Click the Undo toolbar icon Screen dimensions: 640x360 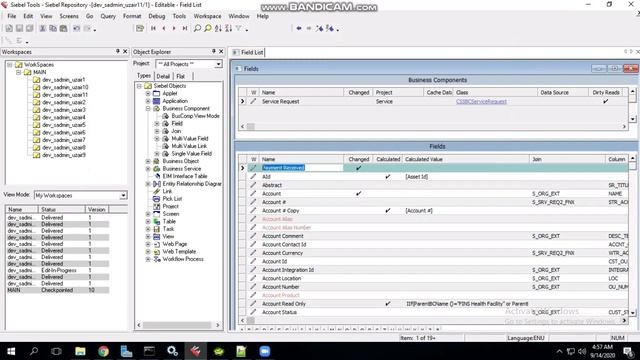click(76, 28)
